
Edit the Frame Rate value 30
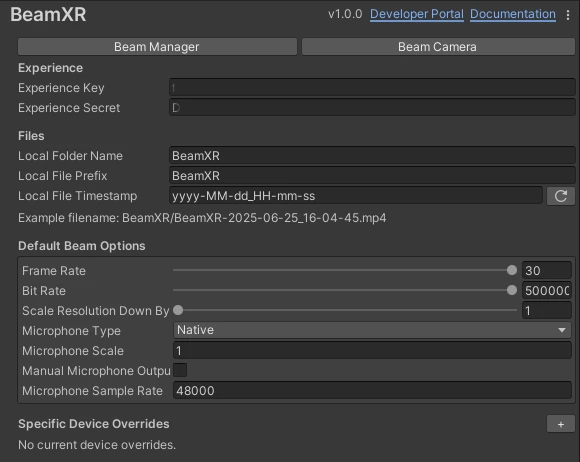click(547, 270)
